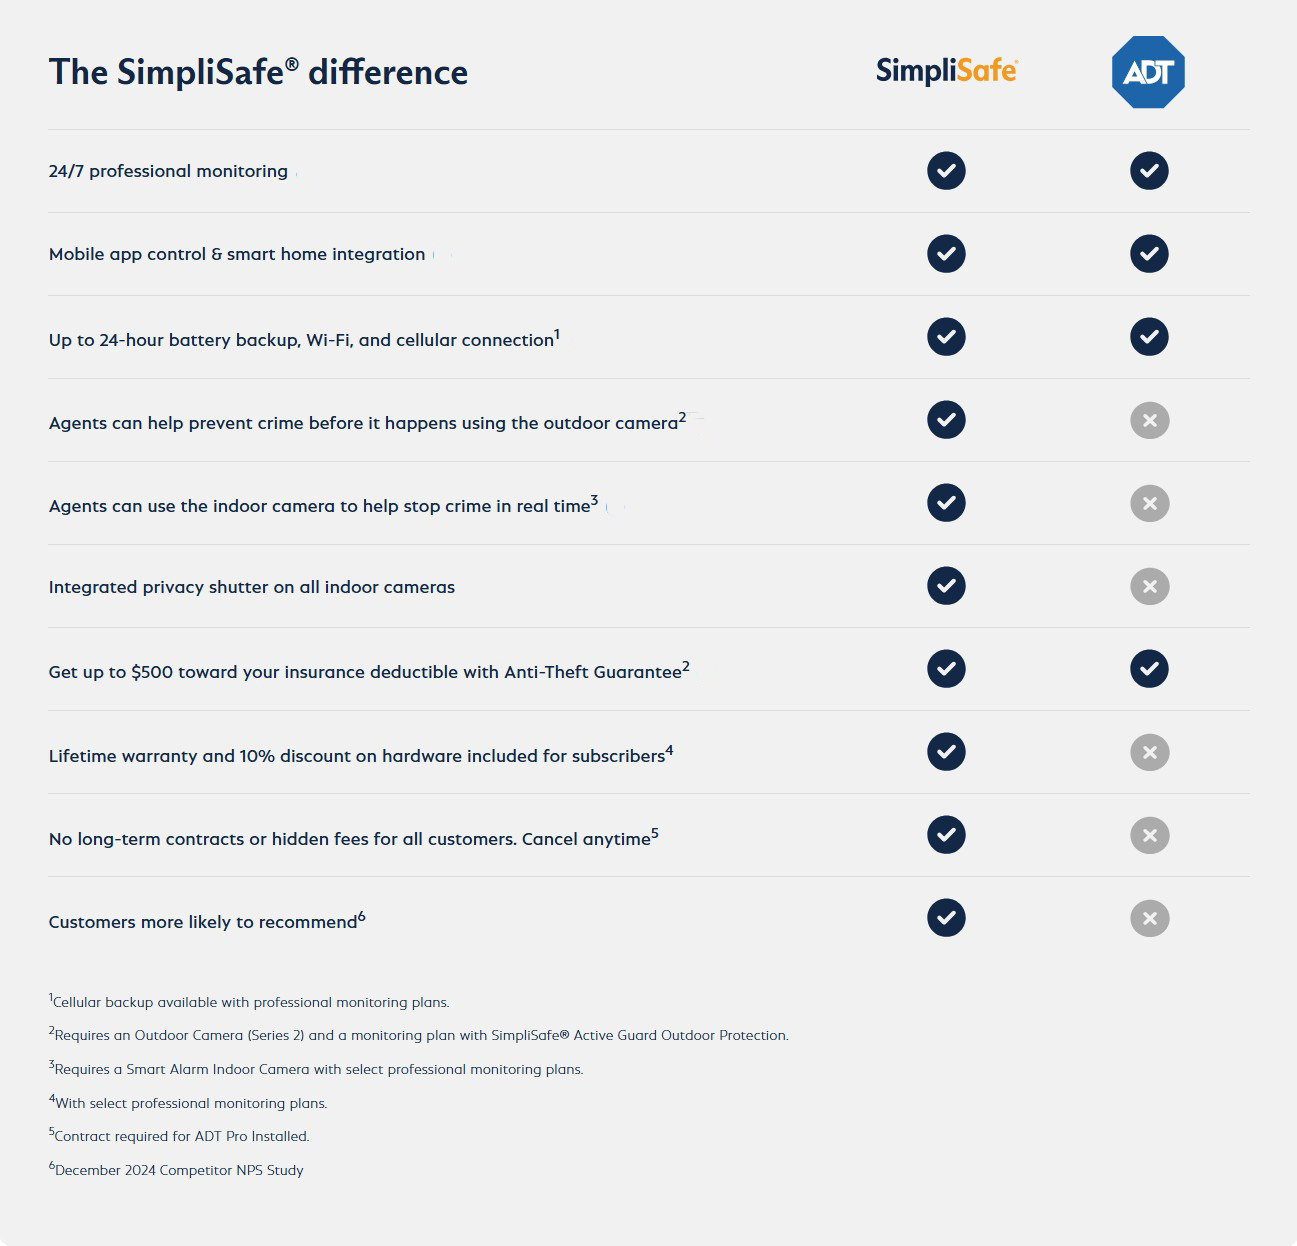Viewport: 1297px width, 1246px height.
Task: Click the "24/7 professional monitoring" feature text
Action: click(x=168, y=171)
